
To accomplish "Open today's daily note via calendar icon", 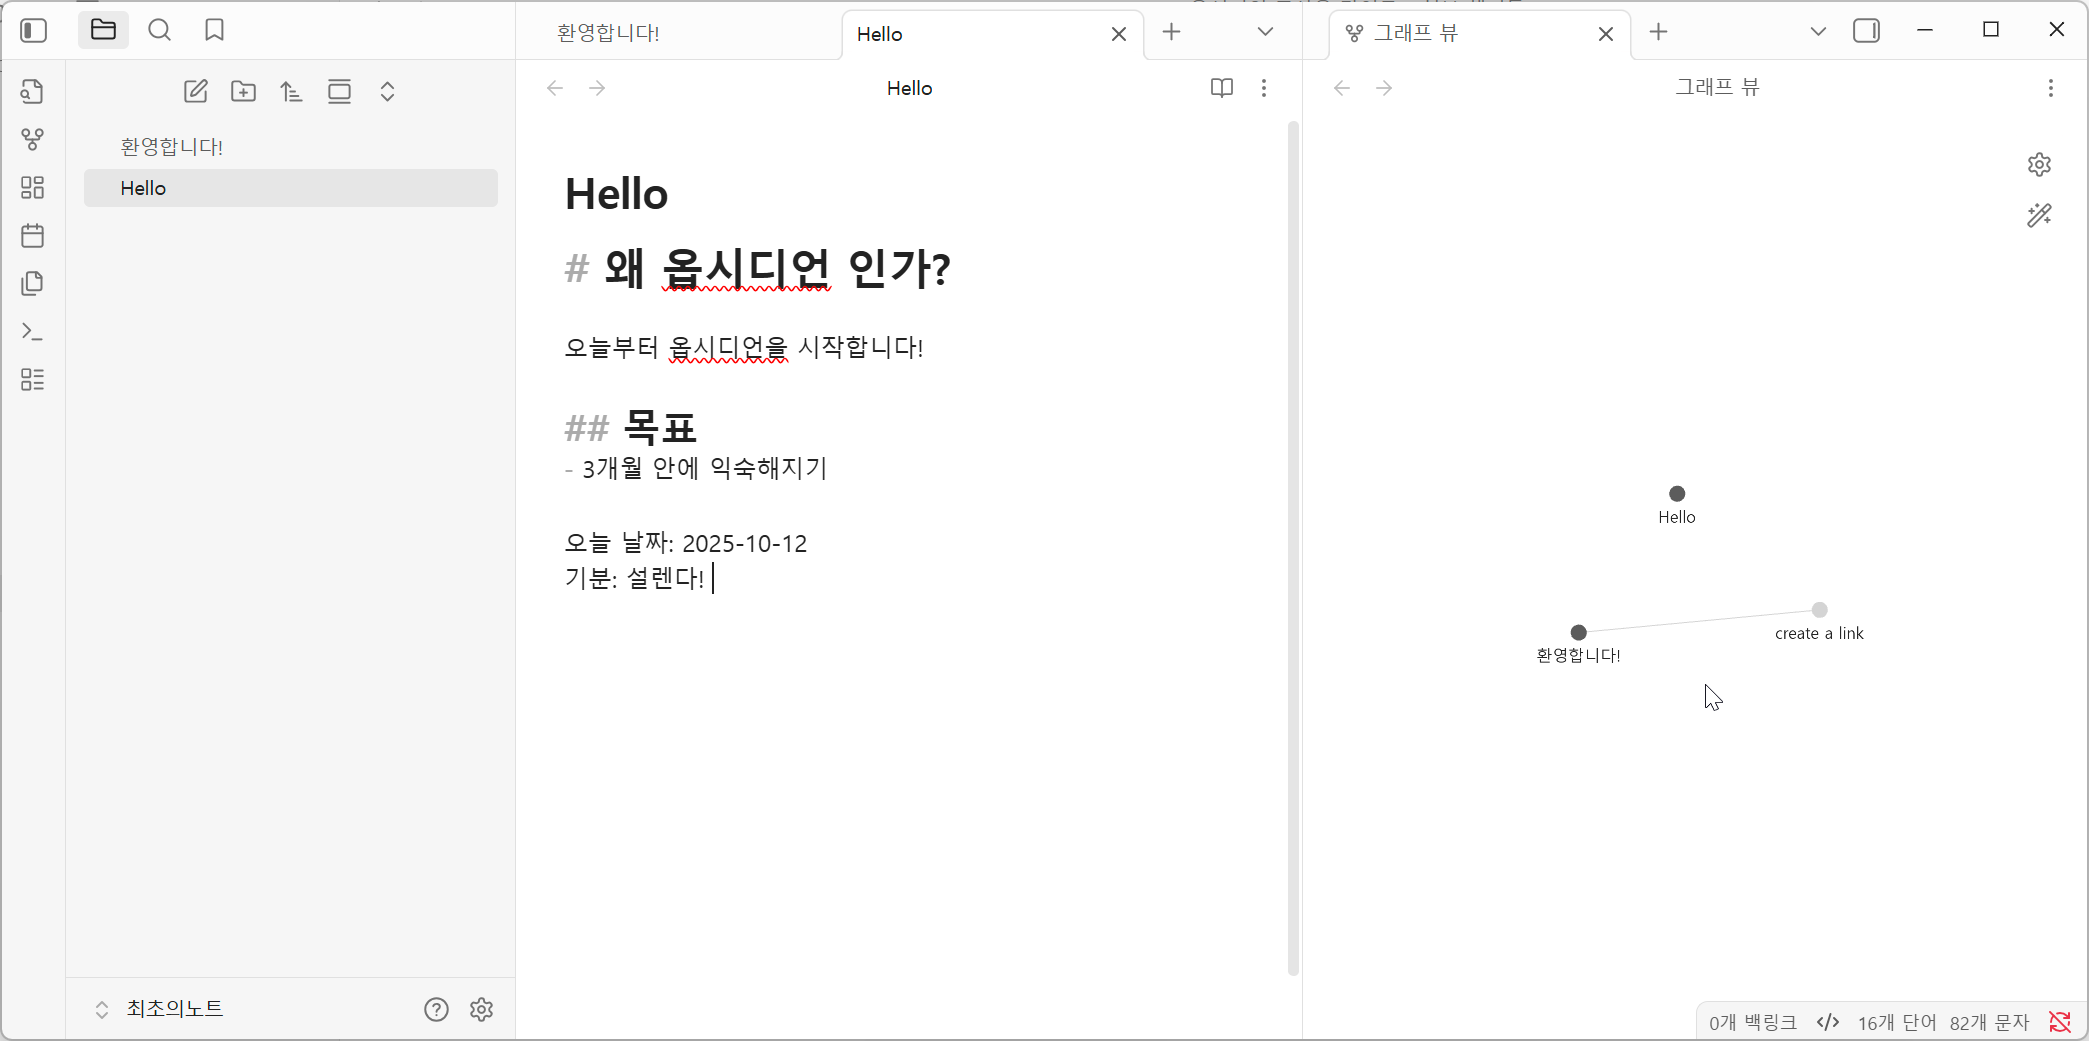I will (x=33, y=235).
